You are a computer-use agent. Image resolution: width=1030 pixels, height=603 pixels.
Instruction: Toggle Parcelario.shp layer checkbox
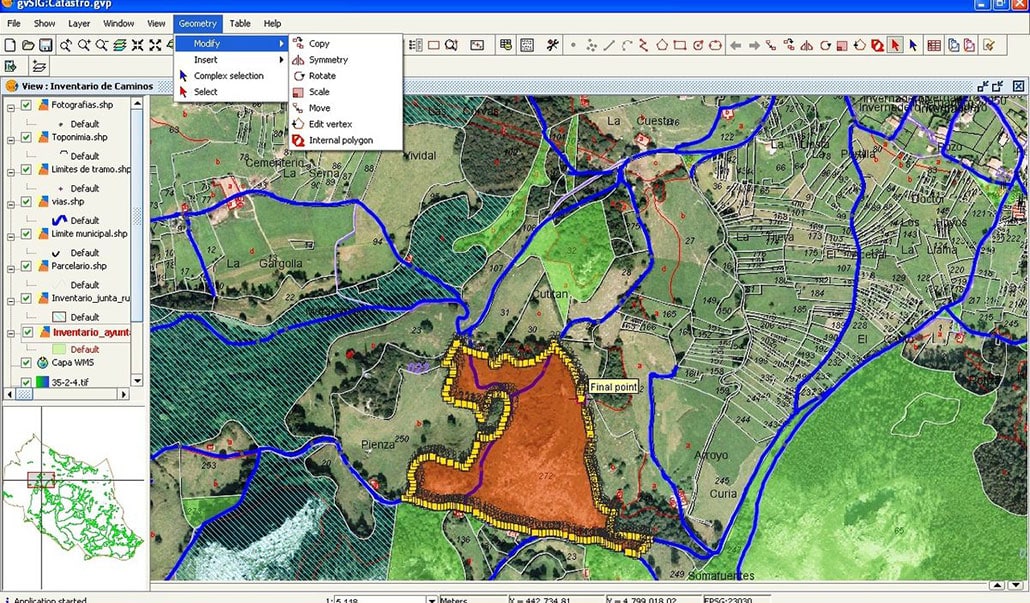point(26,266)
